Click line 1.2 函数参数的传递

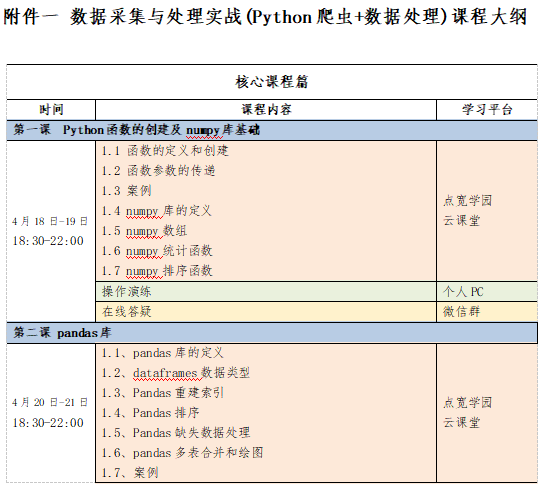coord(159,171)
